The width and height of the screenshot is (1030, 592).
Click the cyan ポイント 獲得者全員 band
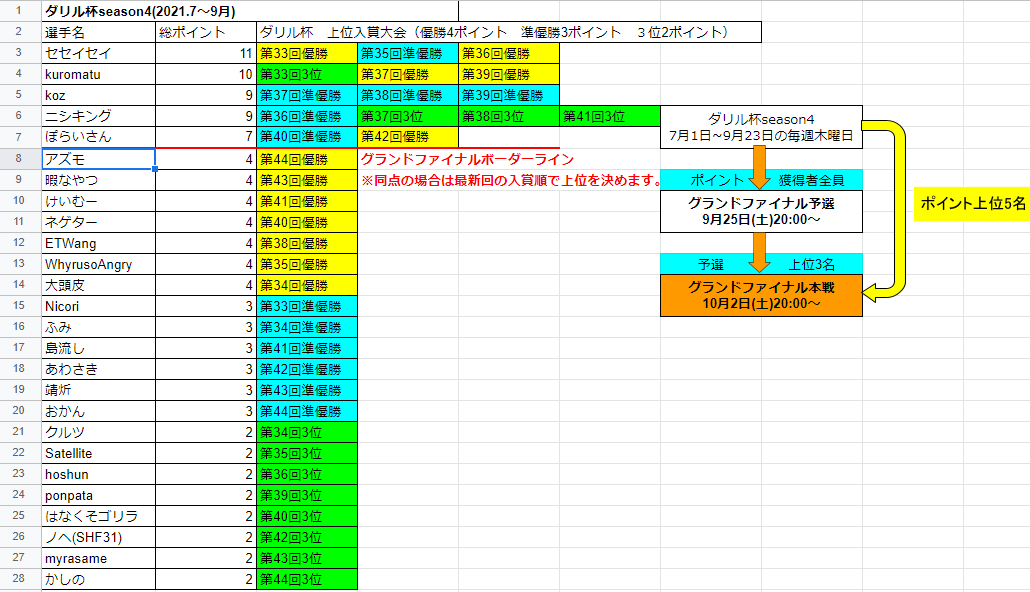coord(761,180)
